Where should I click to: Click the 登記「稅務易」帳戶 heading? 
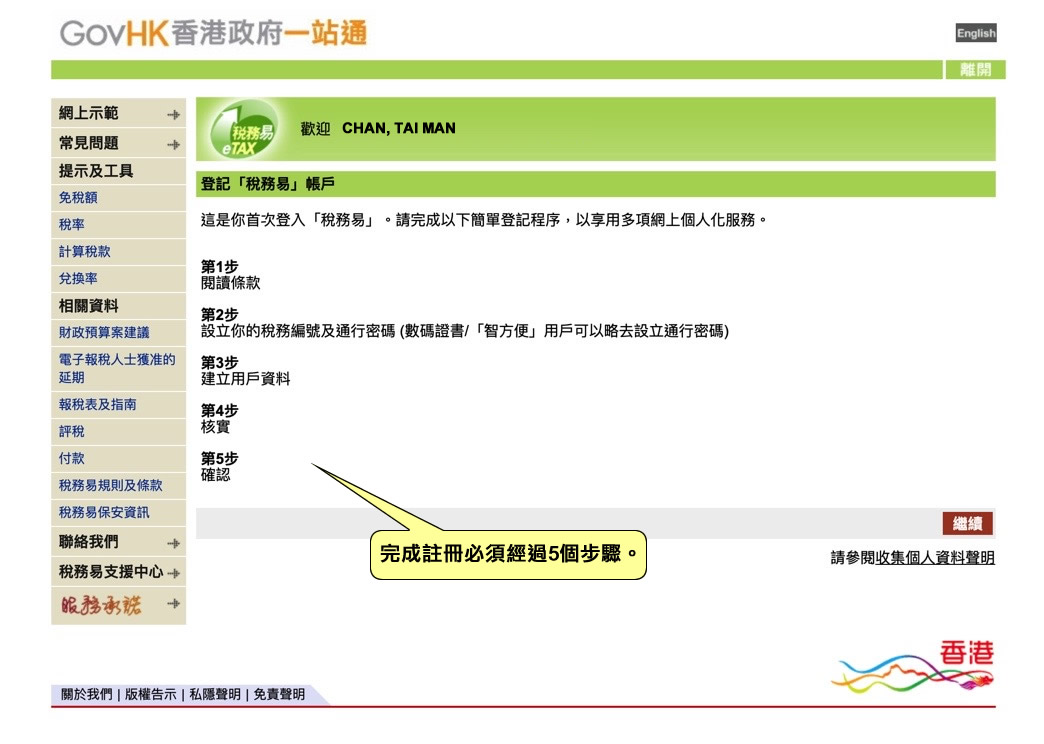pyautogui.click(x=268, y=184)
